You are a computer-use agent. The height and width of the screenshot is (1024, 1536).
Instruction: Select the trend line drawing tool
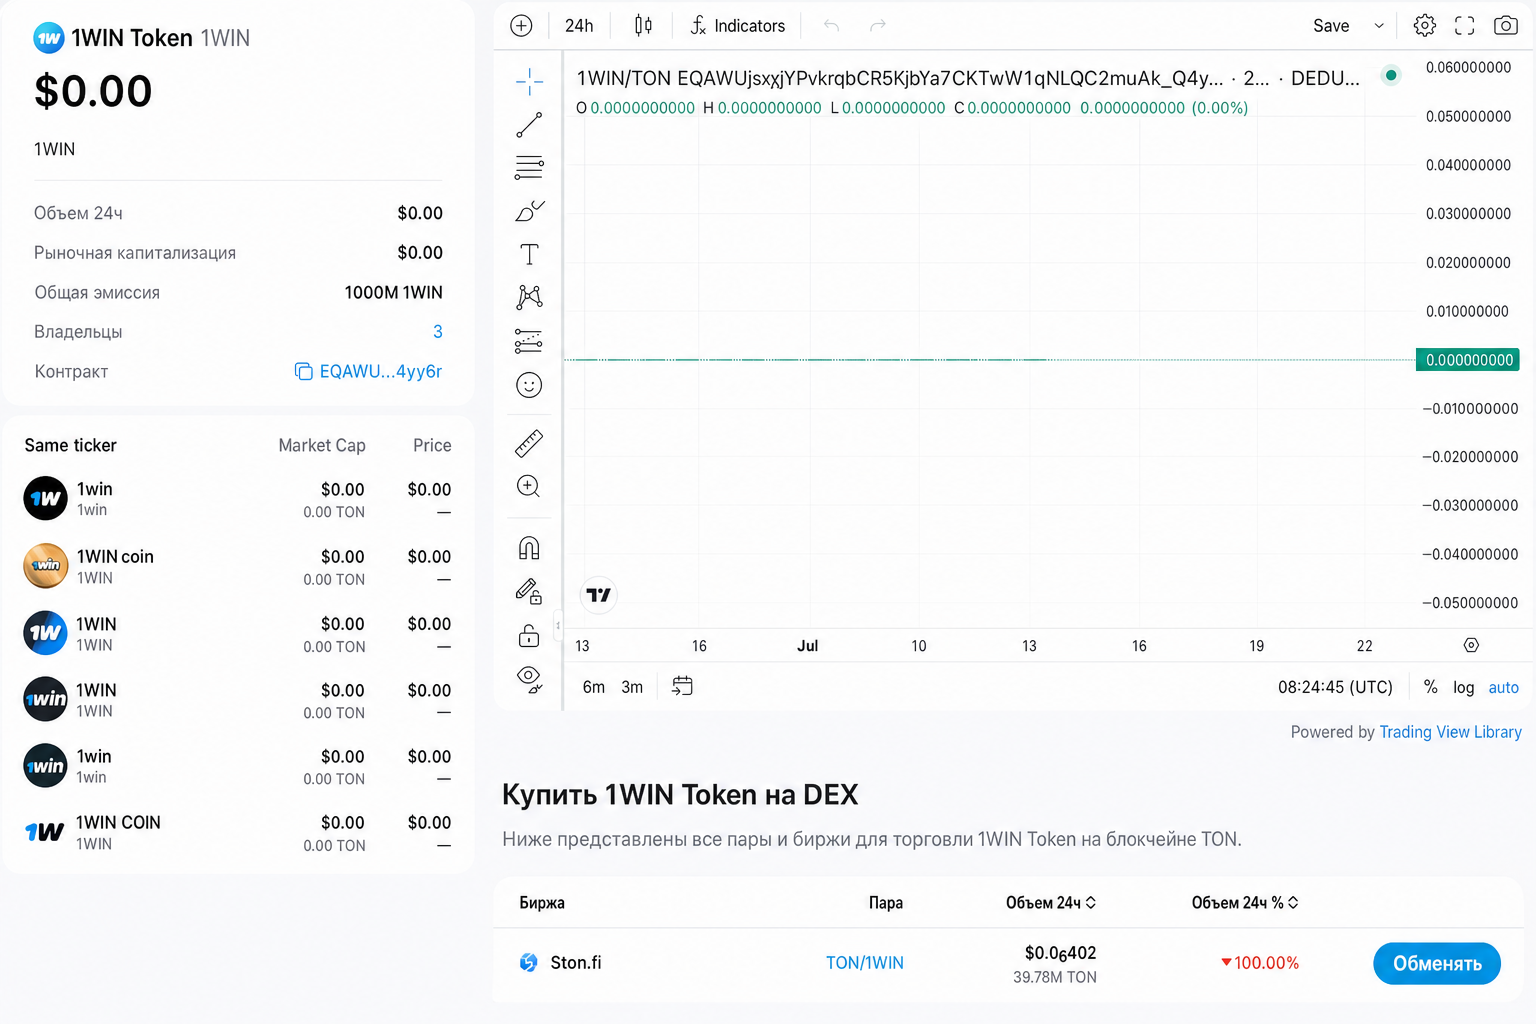pyautogui.click(x=529, y=125)
